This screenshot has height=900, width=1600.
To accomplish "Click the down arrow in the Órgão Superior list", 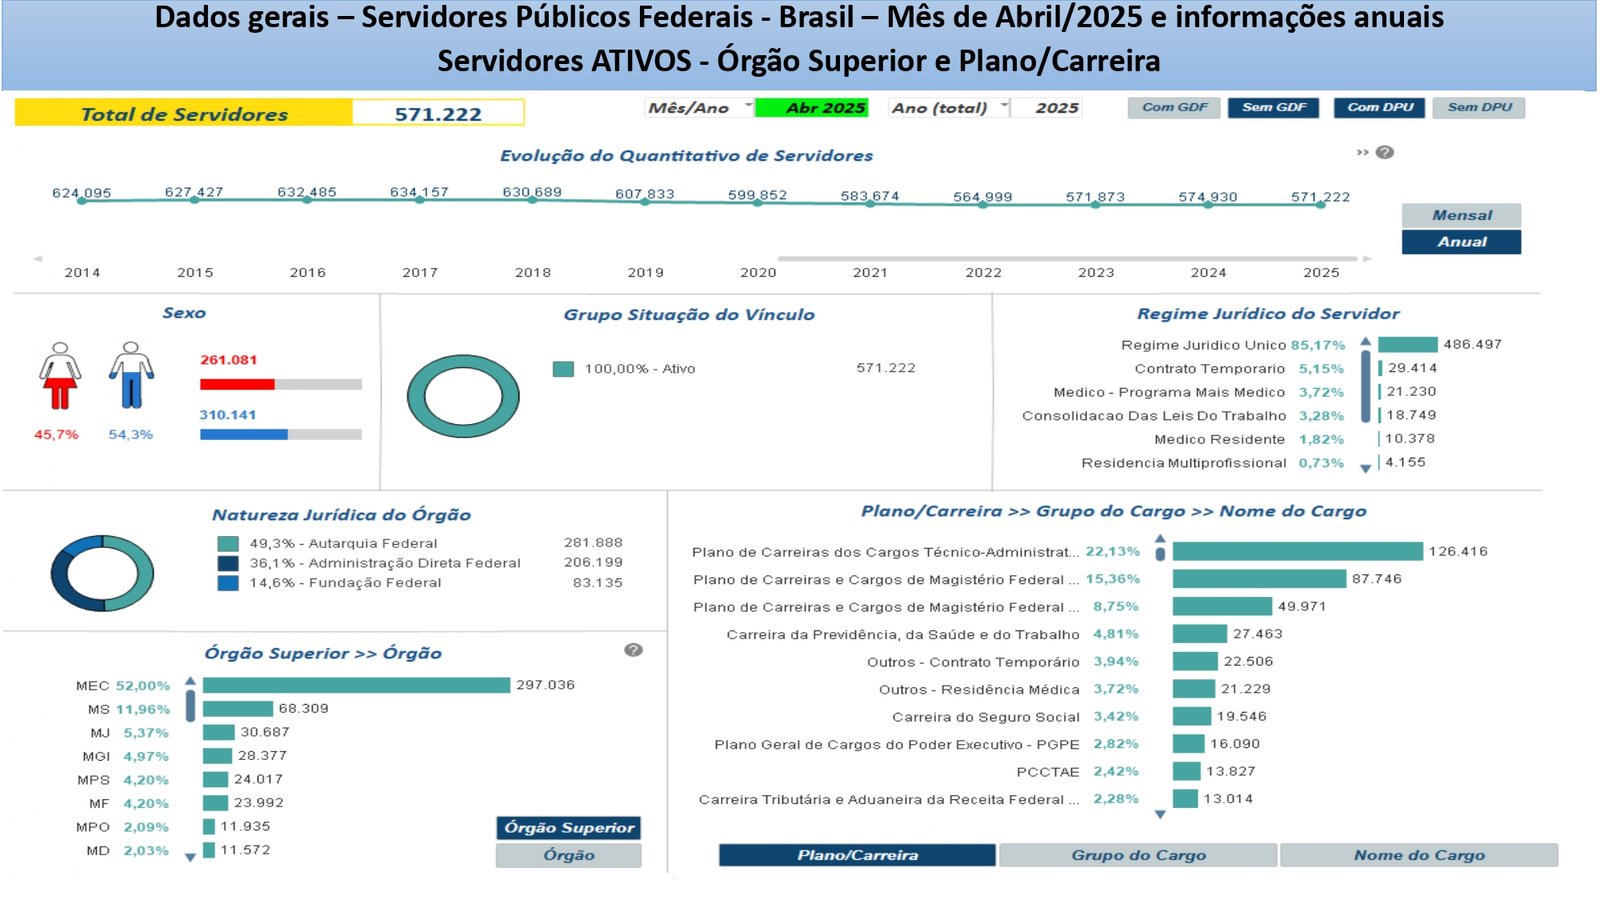I will coord(190,858).
